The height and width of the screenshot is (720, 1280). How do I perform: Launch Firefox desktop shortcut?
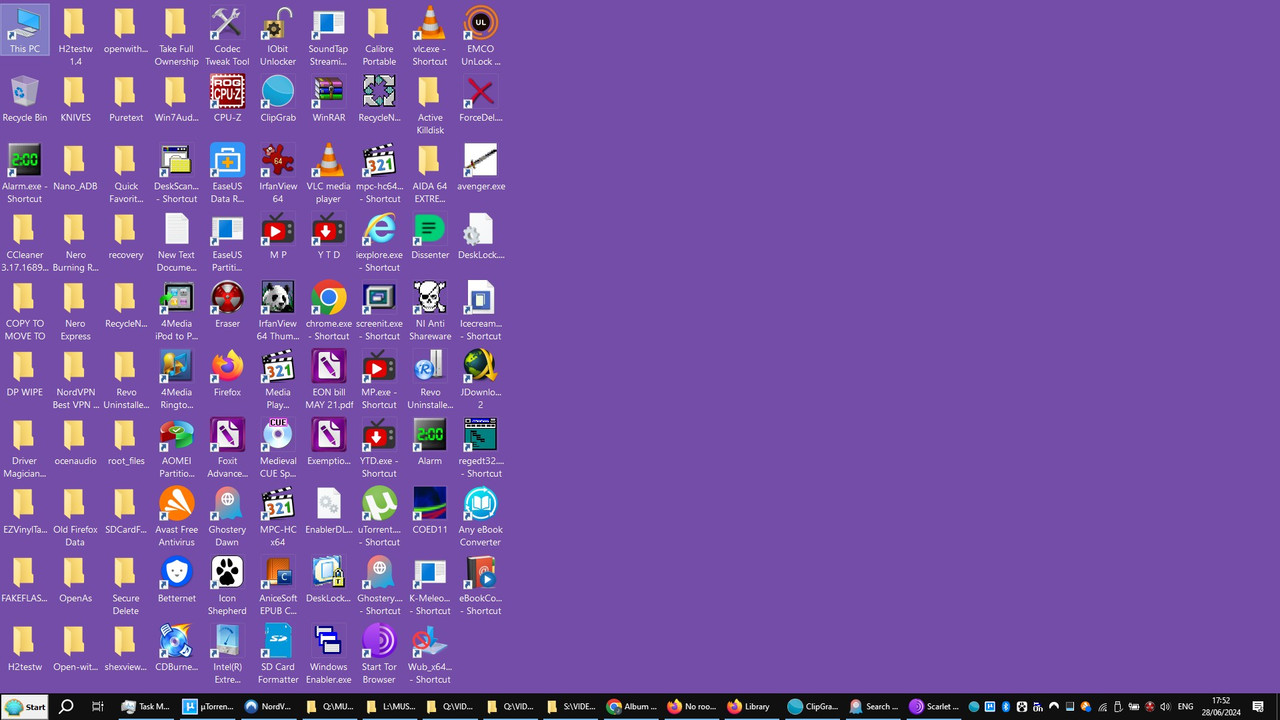[227, 374]
